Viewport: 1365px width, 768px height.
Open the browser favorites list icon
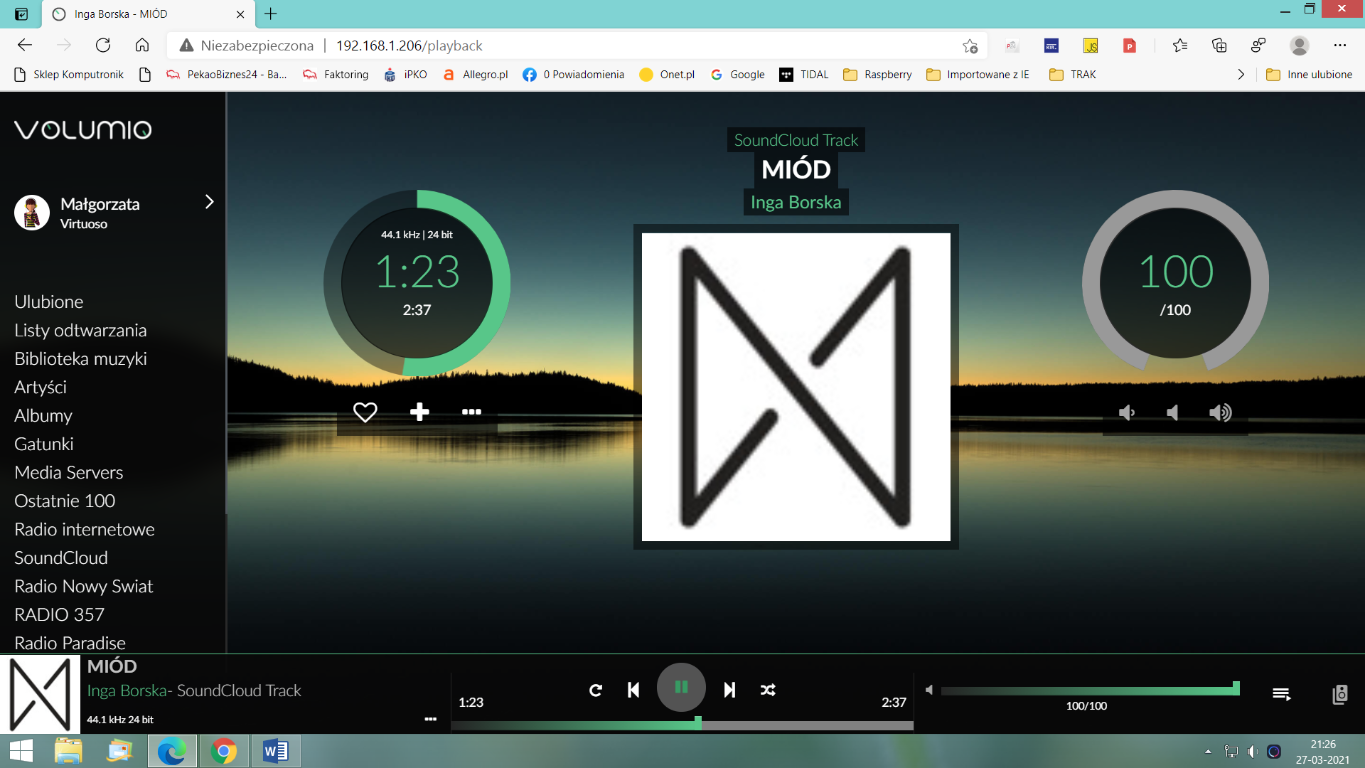click(1180, 45)
